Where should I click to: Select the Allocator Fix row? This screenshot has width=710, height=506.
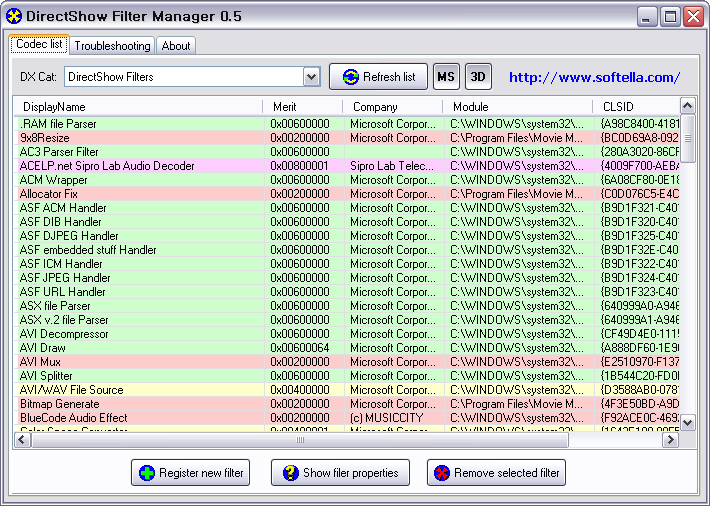(347, 194)
